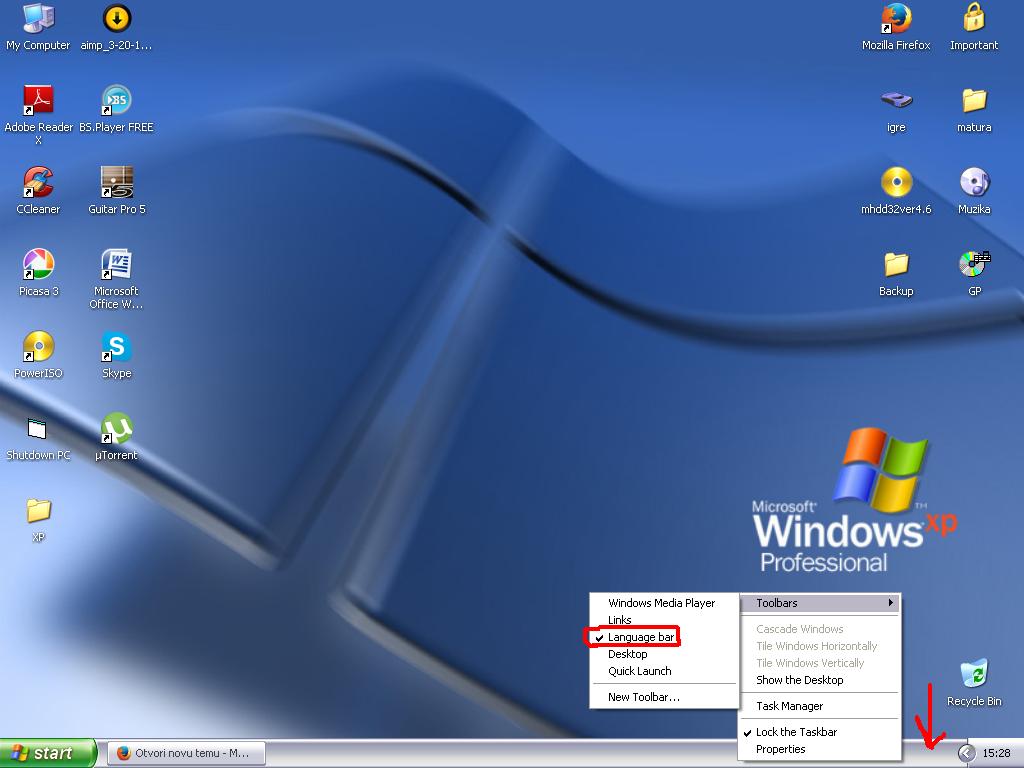This screenshot has width=1024, height=768.
Task: Expand the Toolbars submenu entry
Action: tap(820, 603)
